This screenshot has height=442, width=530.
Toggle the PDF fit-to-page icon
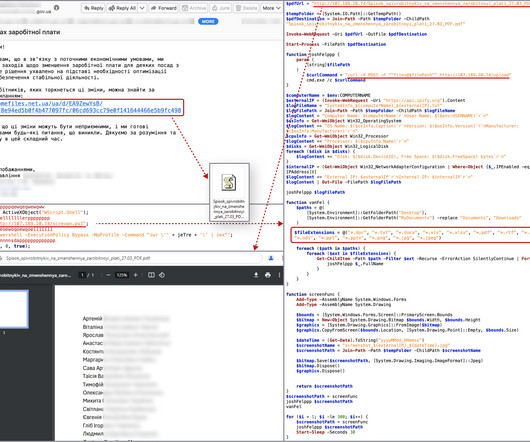pyautogui.click(x=151, y=275)
